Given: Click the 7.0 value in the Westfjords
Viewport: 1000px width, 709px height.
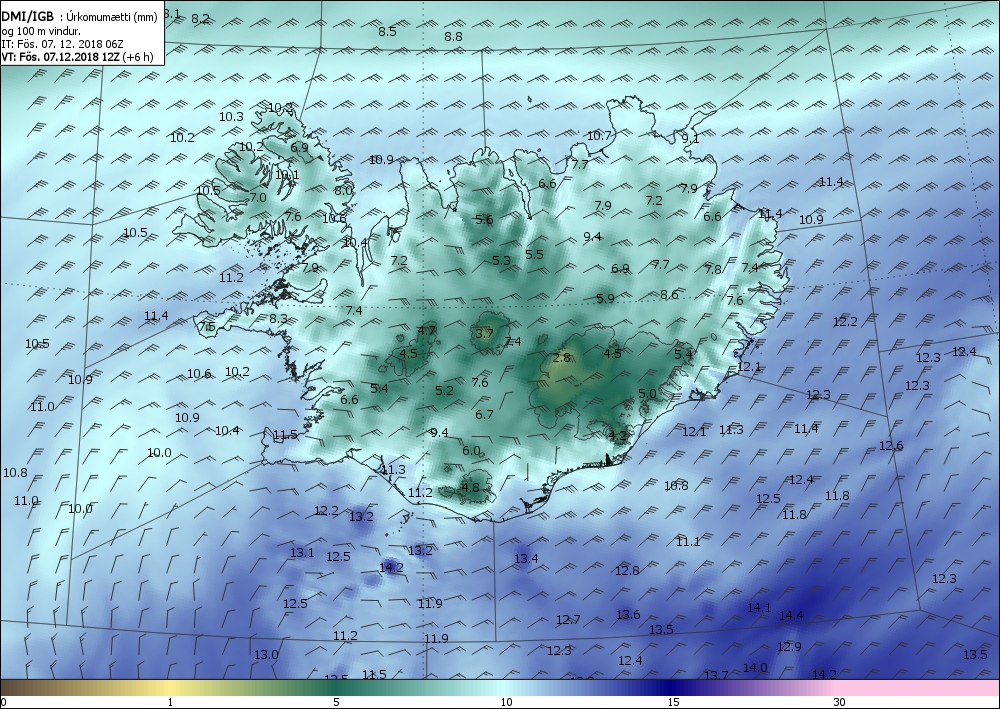Looking at the screenshot, I should (x=258, y=198).
